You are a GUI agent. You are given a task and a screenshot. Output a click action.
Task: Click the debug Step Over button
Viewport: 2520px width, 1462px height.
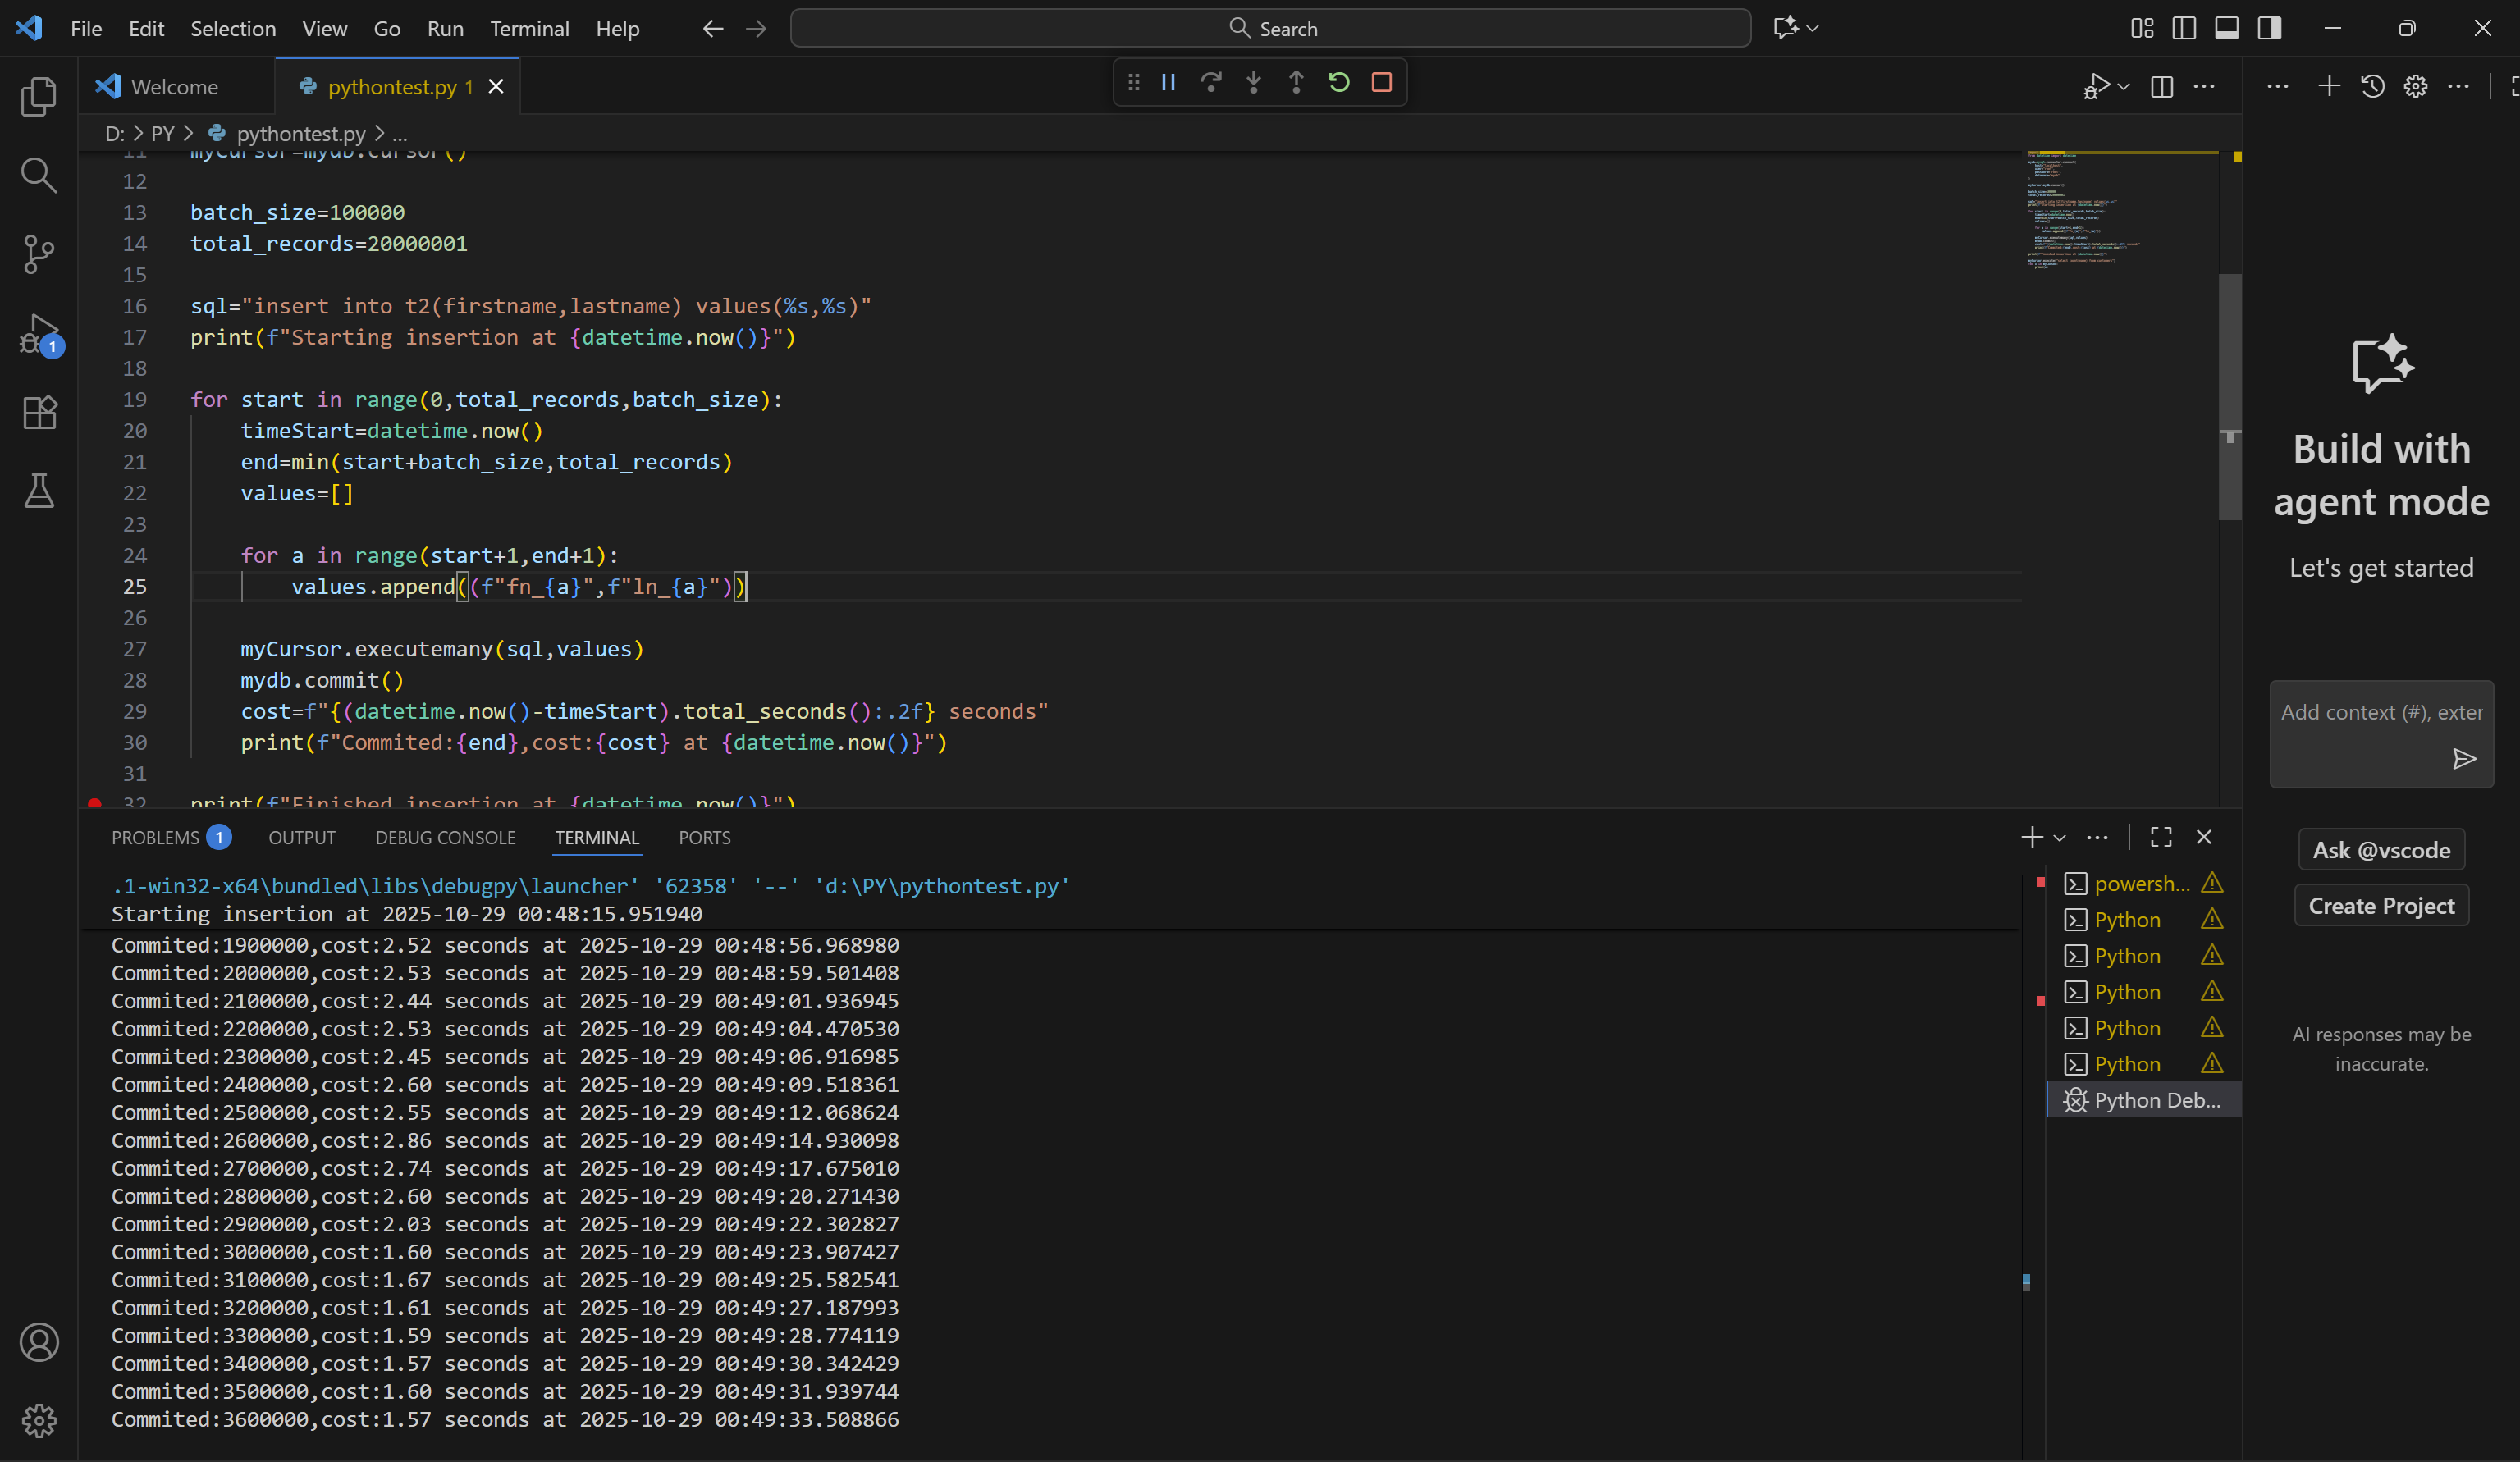tap(1210, 83)
